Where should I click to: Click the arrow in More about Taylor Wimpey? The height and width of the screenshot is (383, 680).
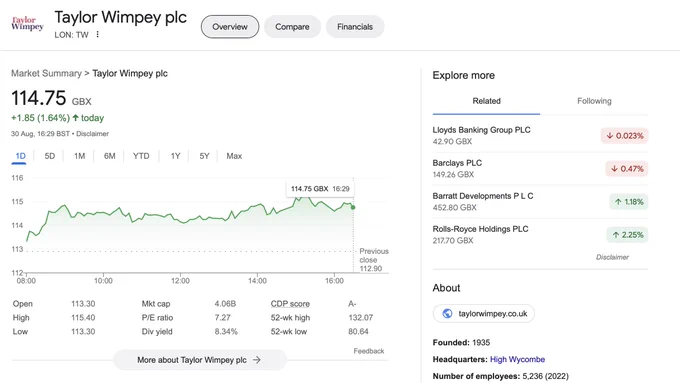click(x=257, y=360)
